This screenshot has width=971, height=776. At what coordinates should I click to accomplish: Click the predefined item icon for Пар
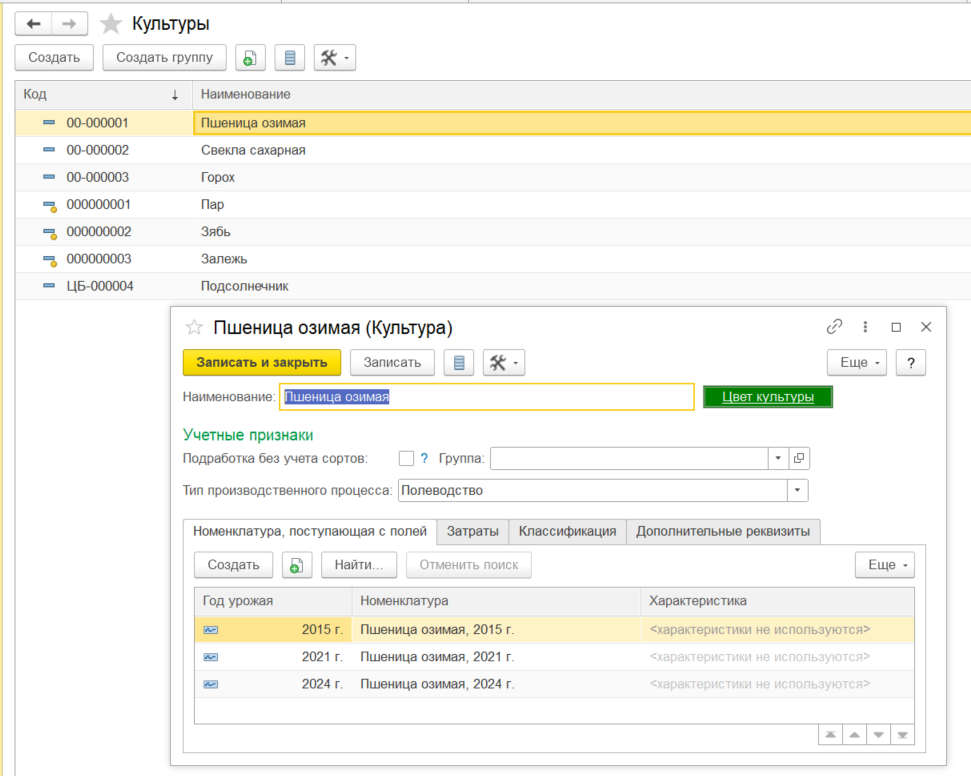coord(50,206)
